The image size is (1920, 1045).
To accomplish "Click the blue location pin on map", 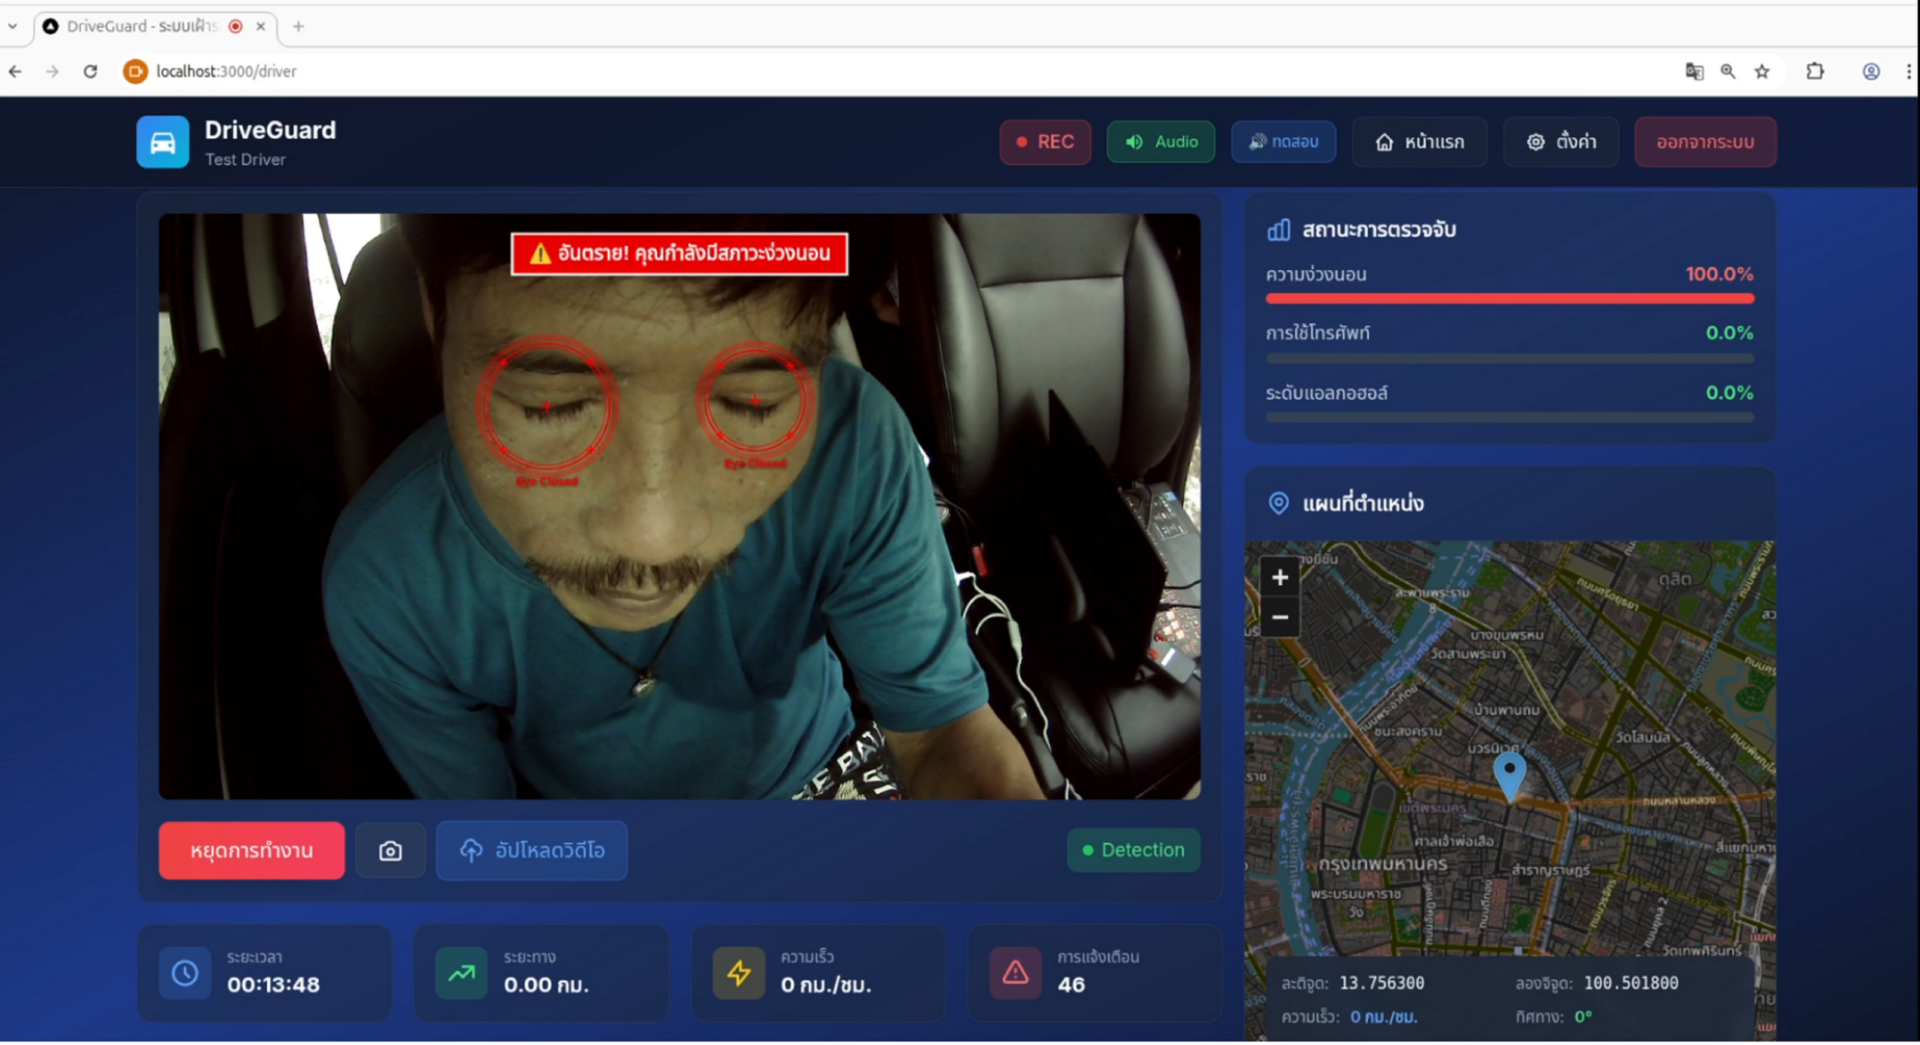I will [1509, 773].
